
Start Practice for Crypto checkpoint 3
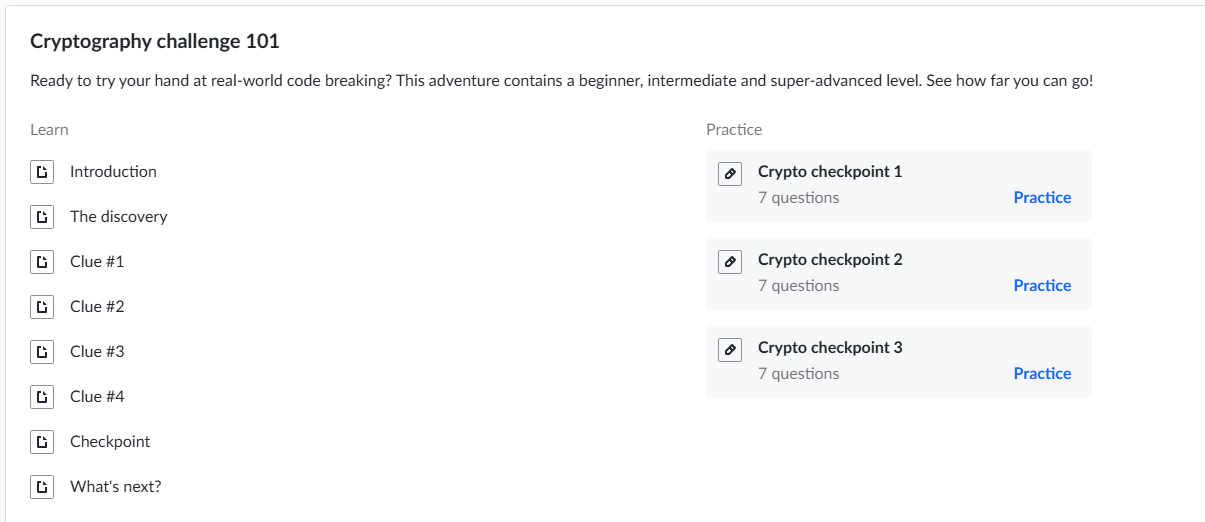(1042, 374)
